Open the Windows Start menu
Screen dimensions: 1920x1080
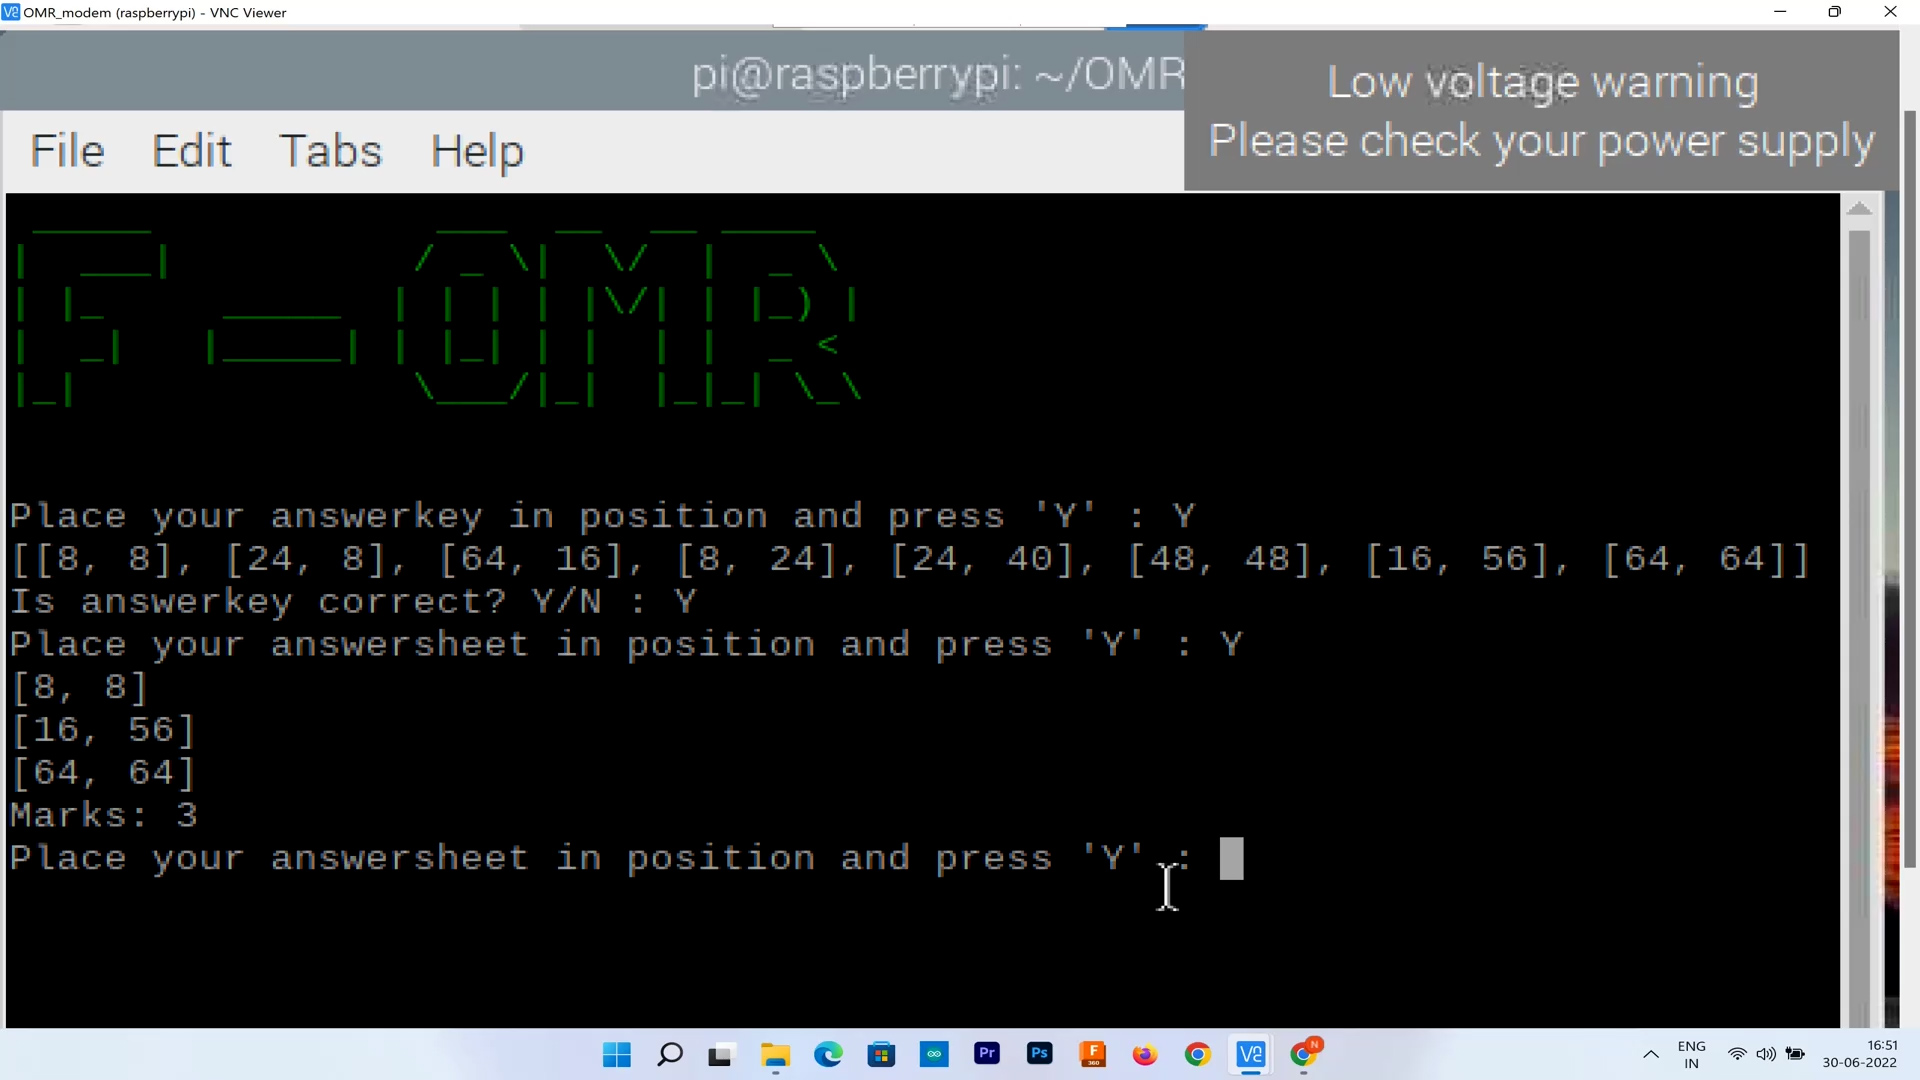coord(617,1054)
